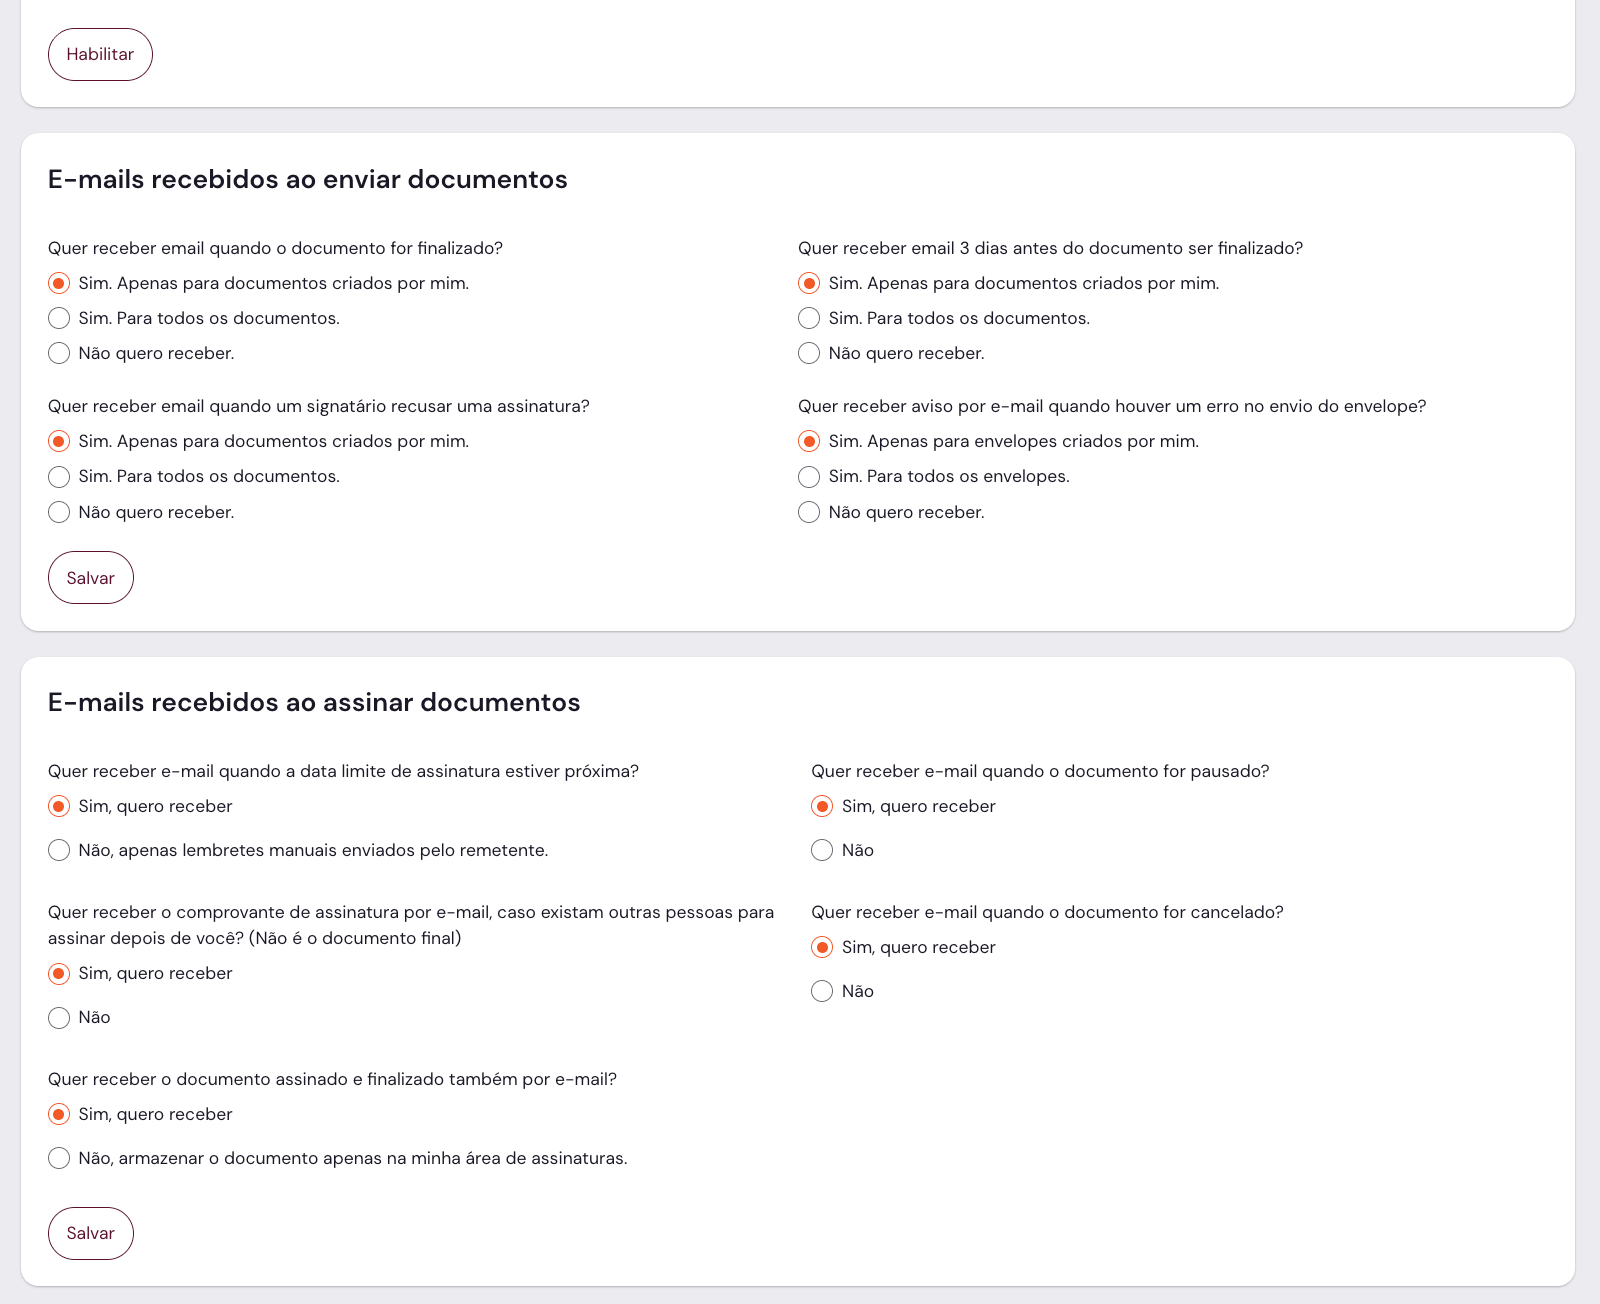Choose 'Não quero receber' for 3-days-before email
1600x1304 pixels.
809,353
